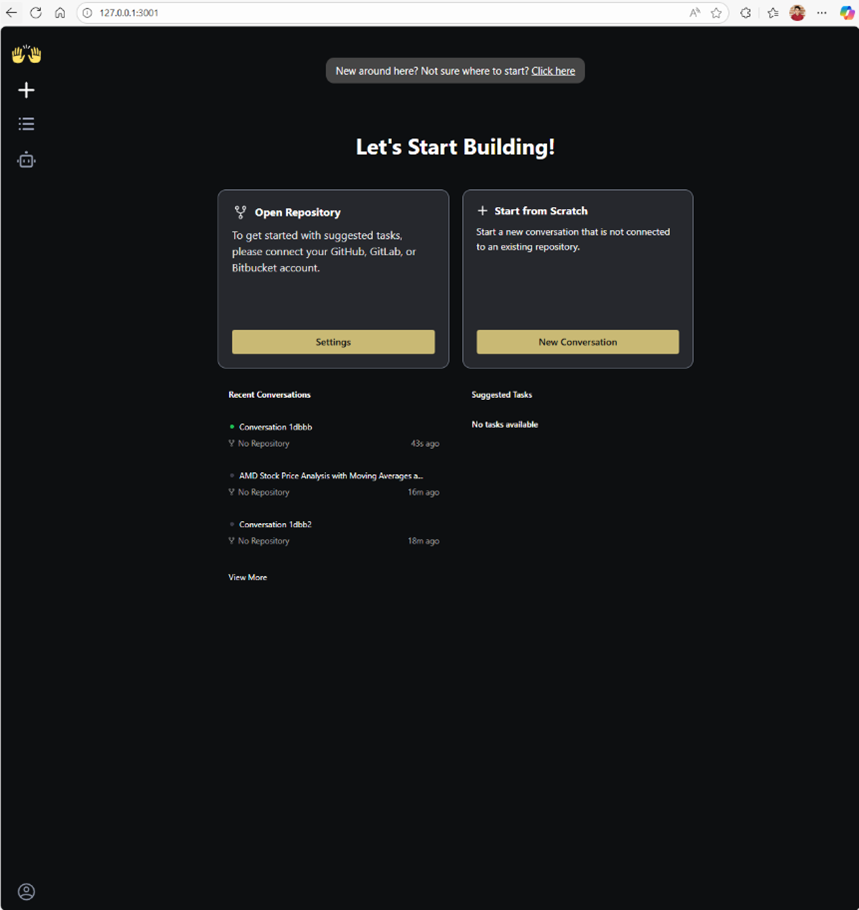859x910 pixels.
Task: Open the user profile icon at bottom left
Action: [x=26, y=891]
